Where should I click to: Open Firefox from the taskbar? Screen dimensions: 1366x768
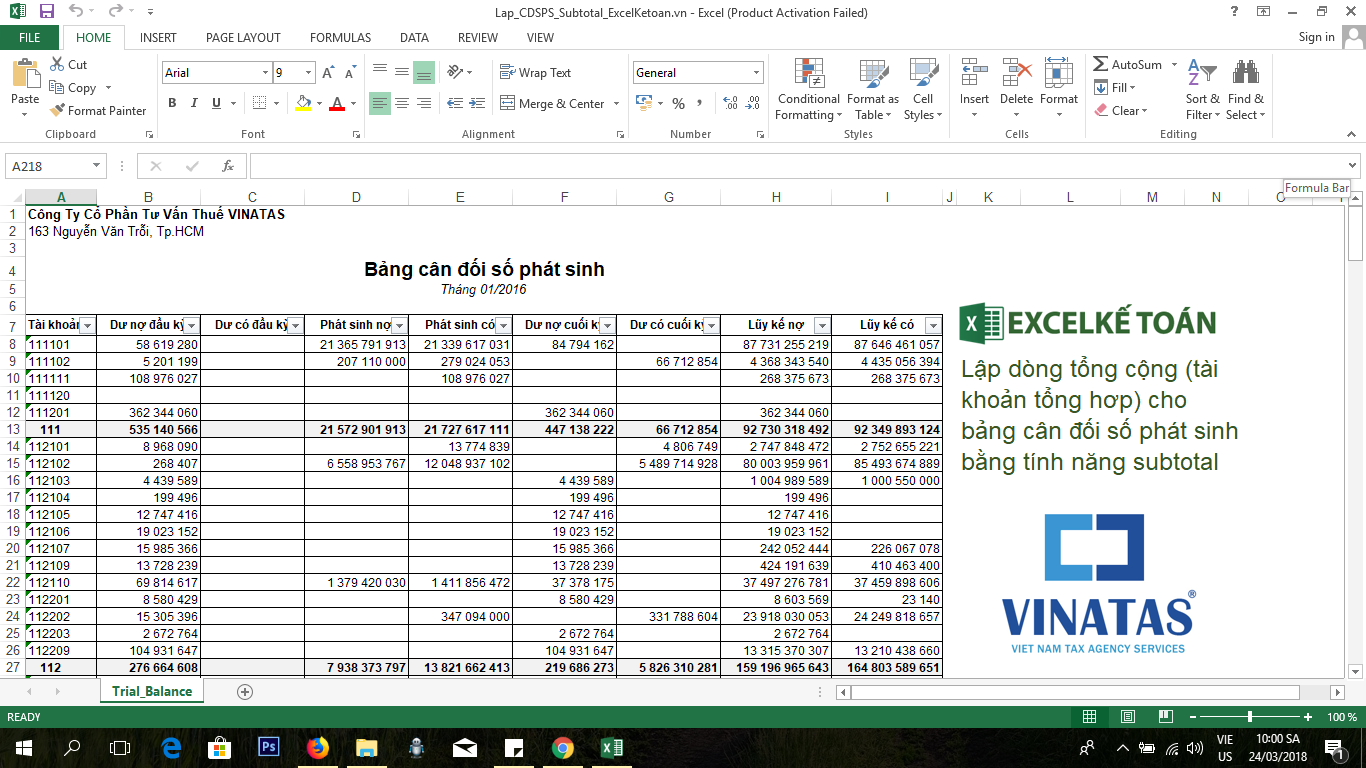click(317, 747)
